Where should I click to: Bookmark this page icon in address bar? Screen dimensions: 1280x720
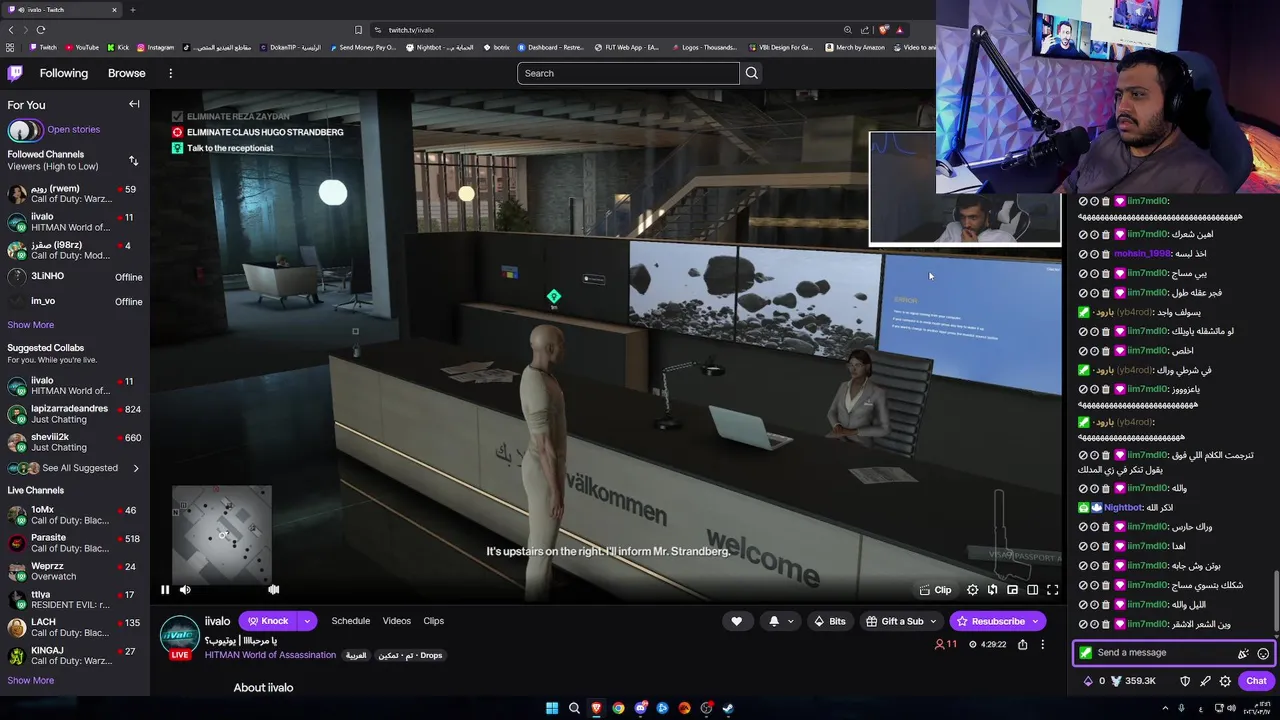358,30
